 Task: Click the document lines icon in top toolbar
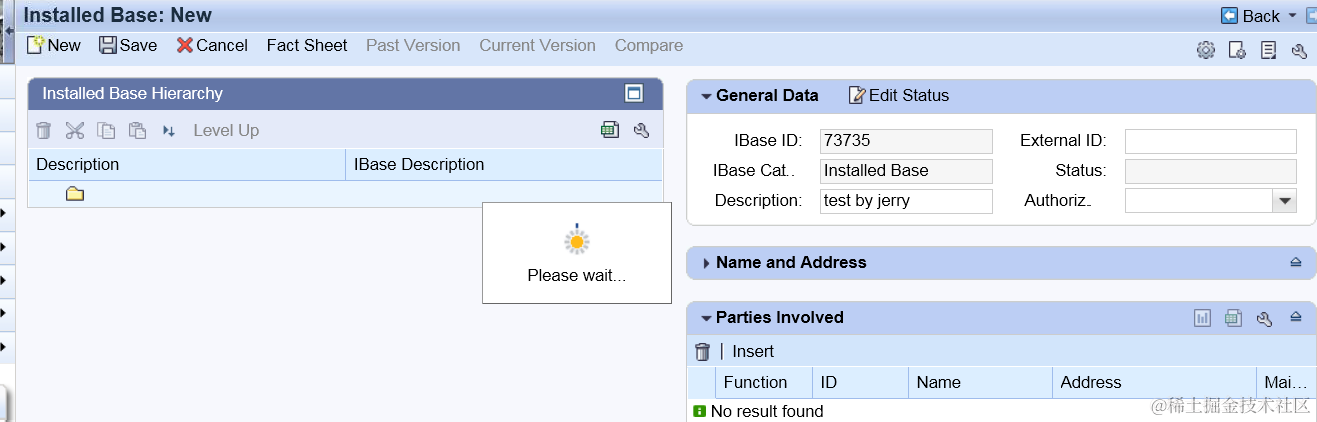(1268, 50)
